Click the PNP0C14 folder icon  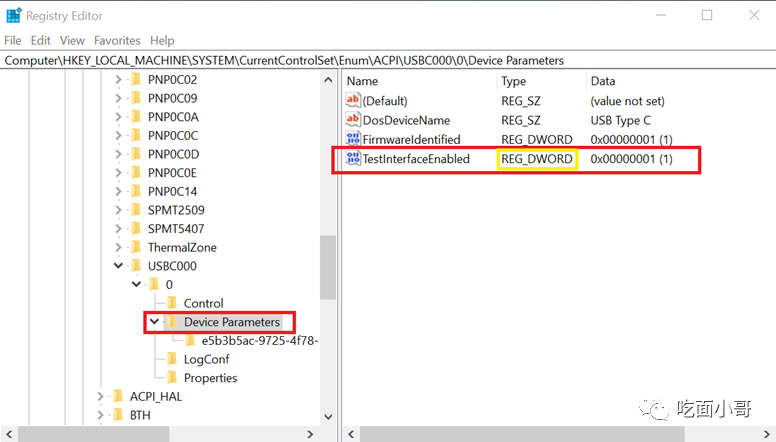136,192
